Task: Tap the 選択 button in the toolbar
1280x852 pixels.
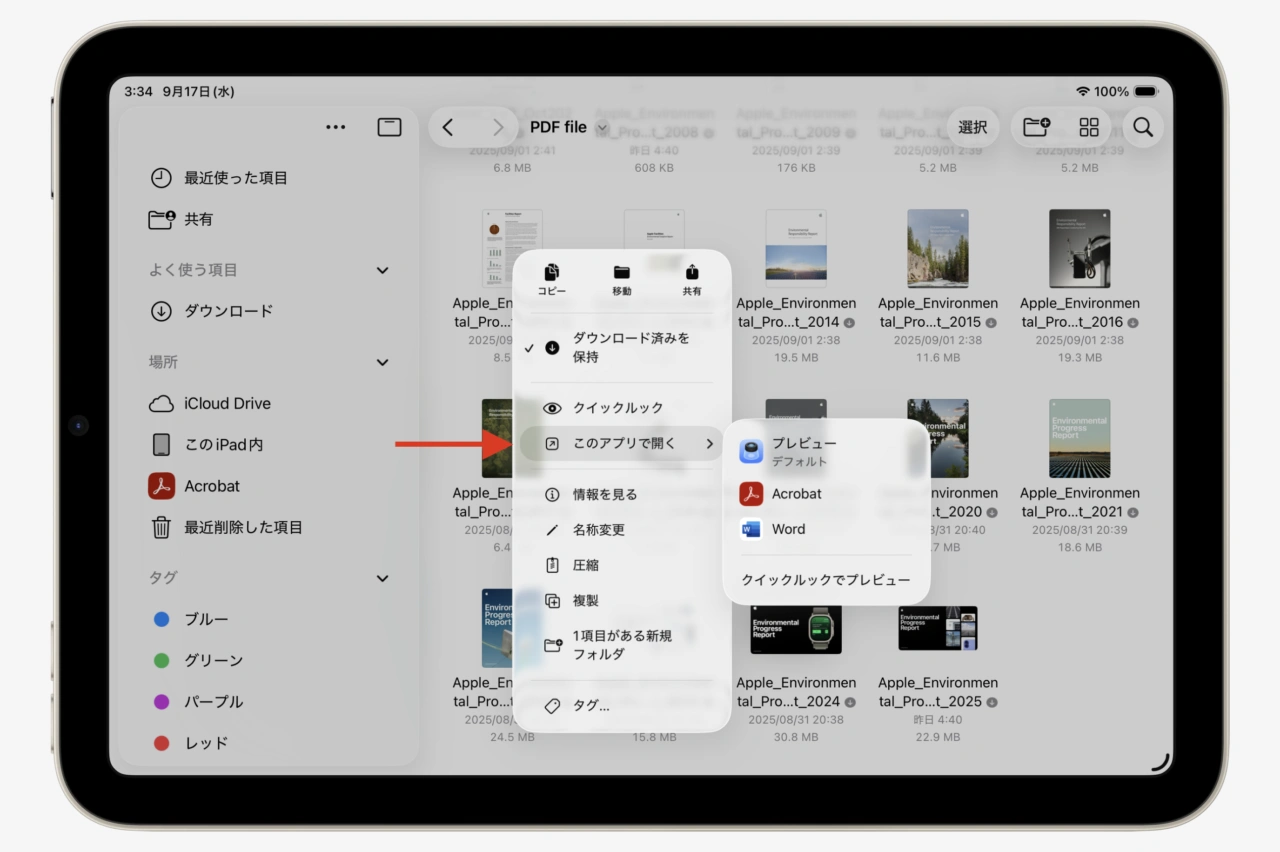Action: tap(971, 127)
